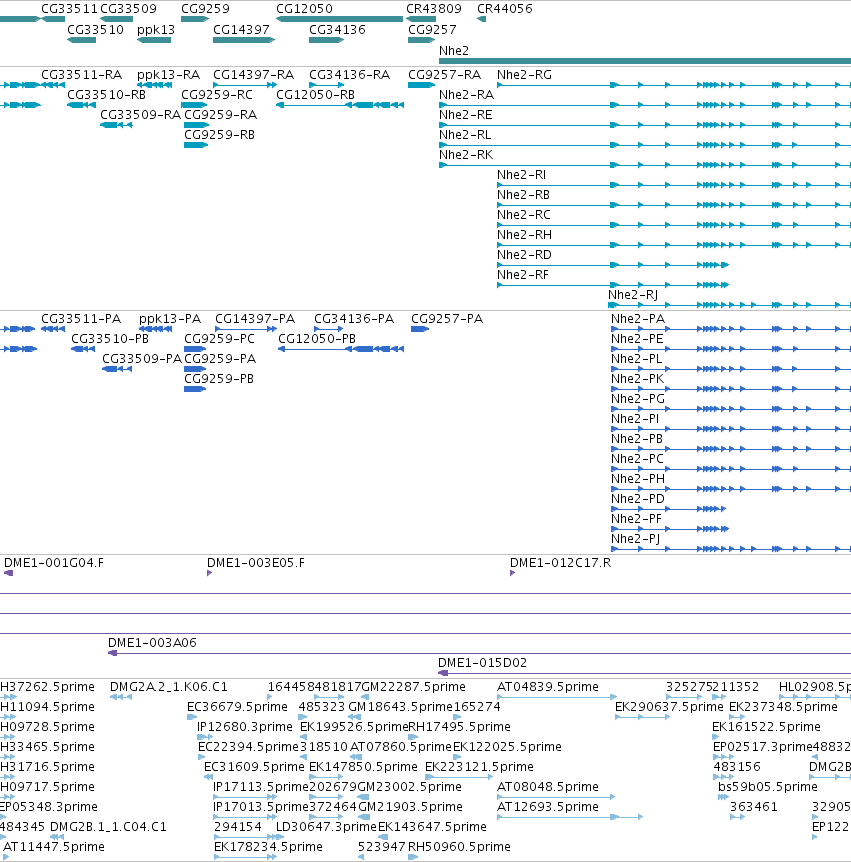Select protein CG14397-PA

[255, 319]
